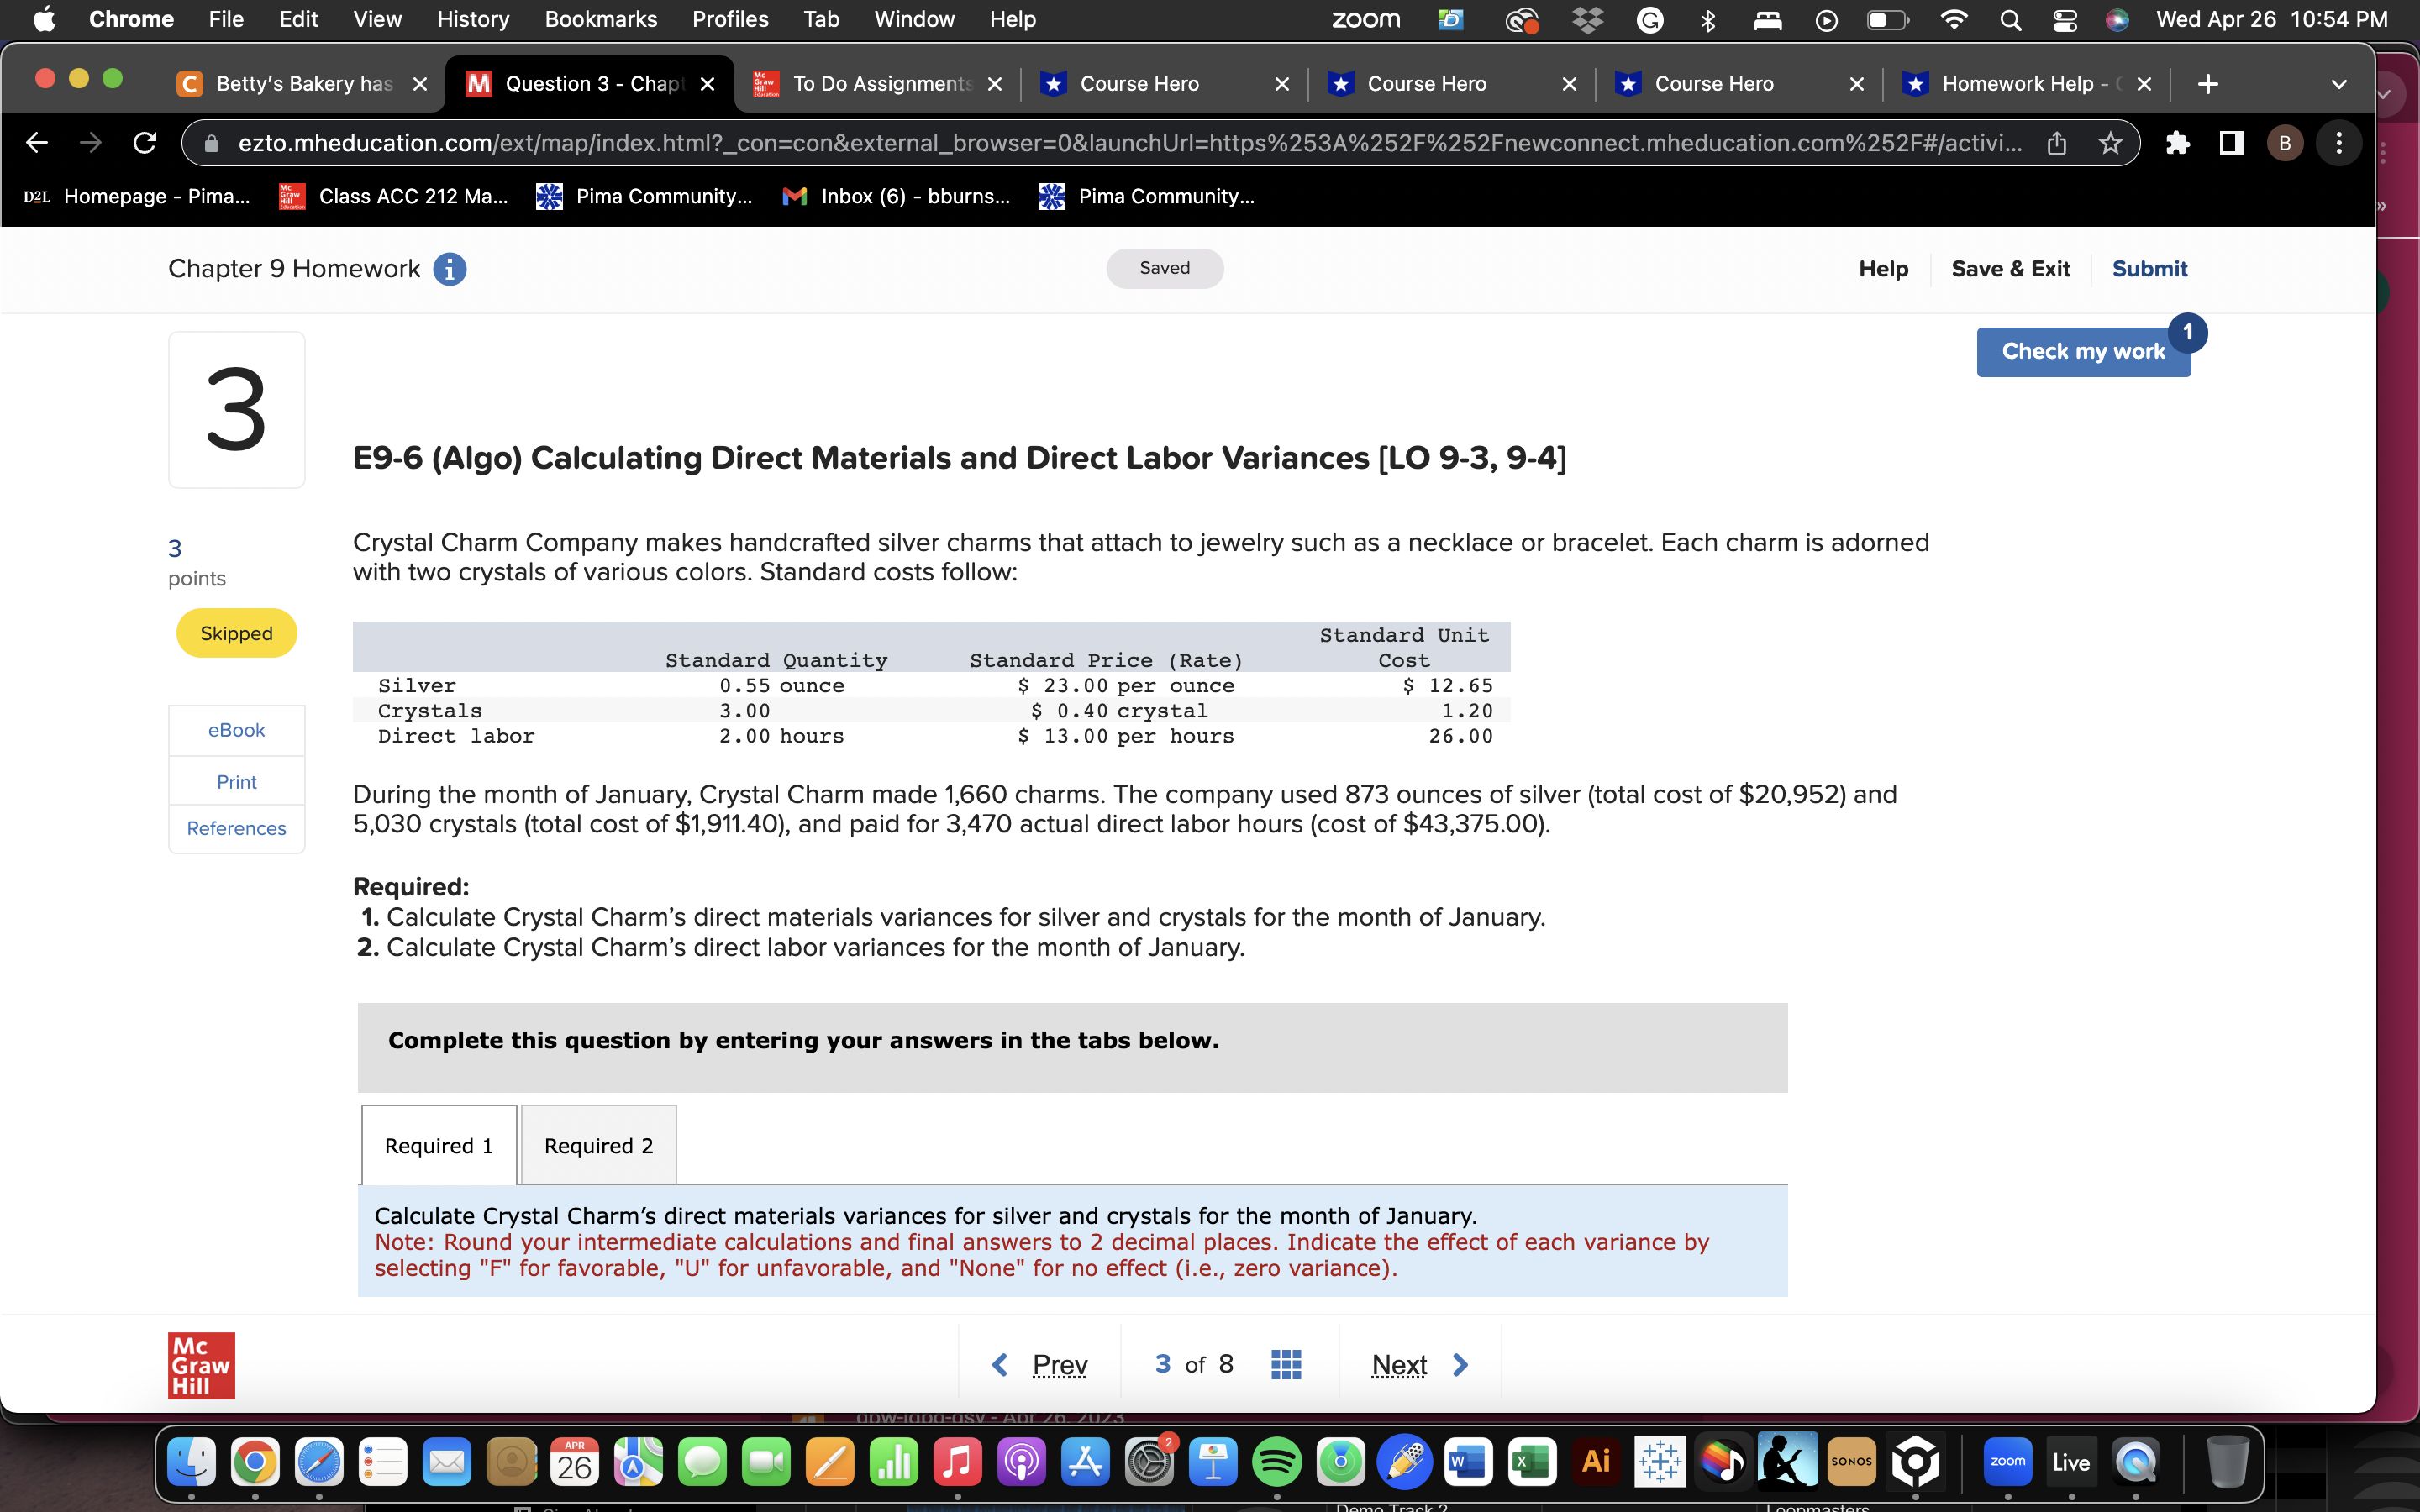Open Zoom from the Dock
This screenshot has width=2420, height=1512.
(x=2008, y=1461)
